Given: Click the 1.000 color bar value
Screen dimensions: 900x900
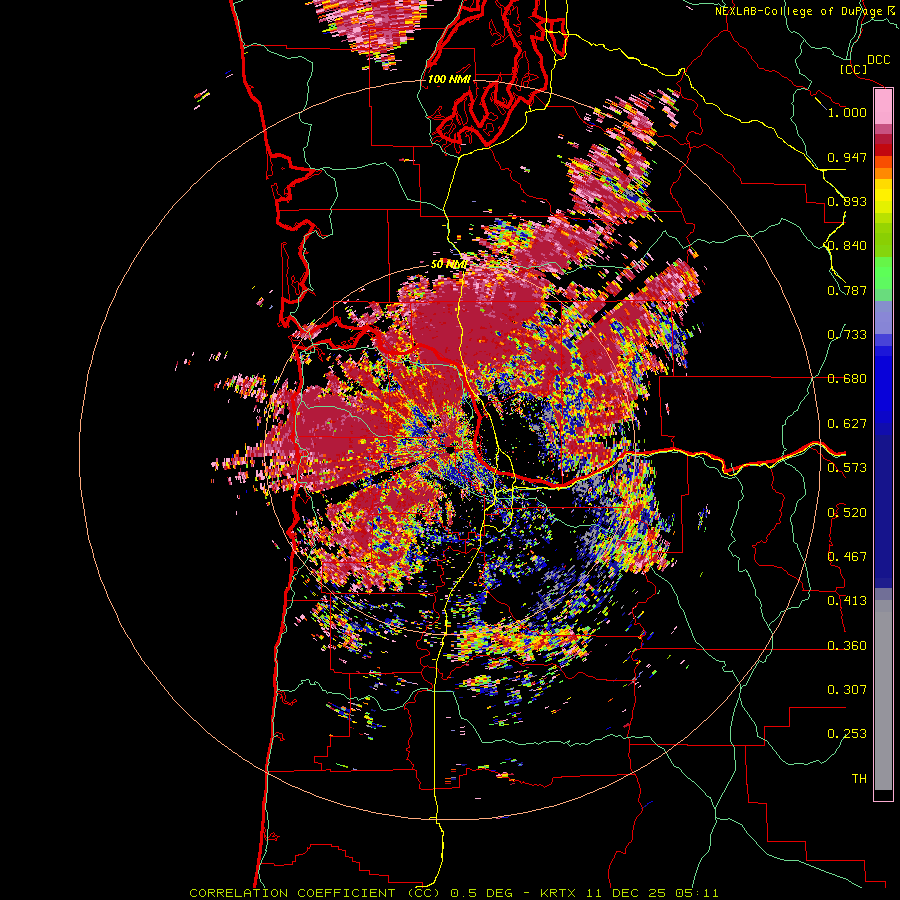Looking at the screenshot, I should tap(847, 112).
